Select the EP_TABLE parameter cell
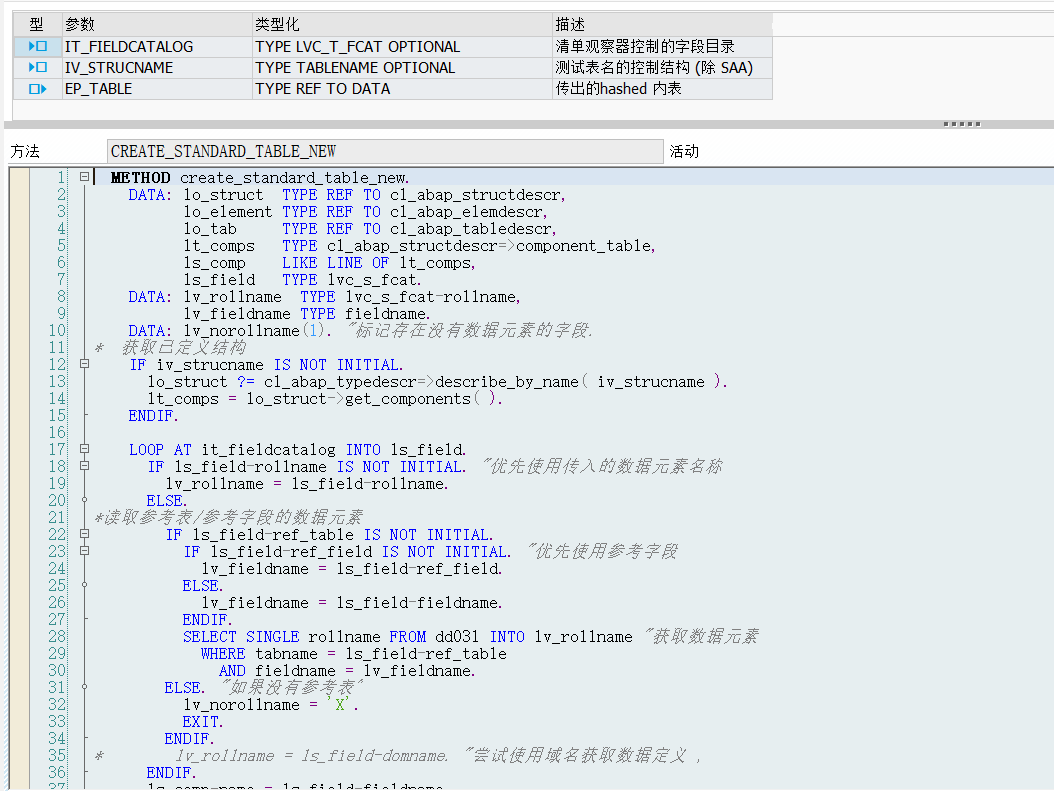This screenshot has height=791, width=1054. tap(157, 89)
